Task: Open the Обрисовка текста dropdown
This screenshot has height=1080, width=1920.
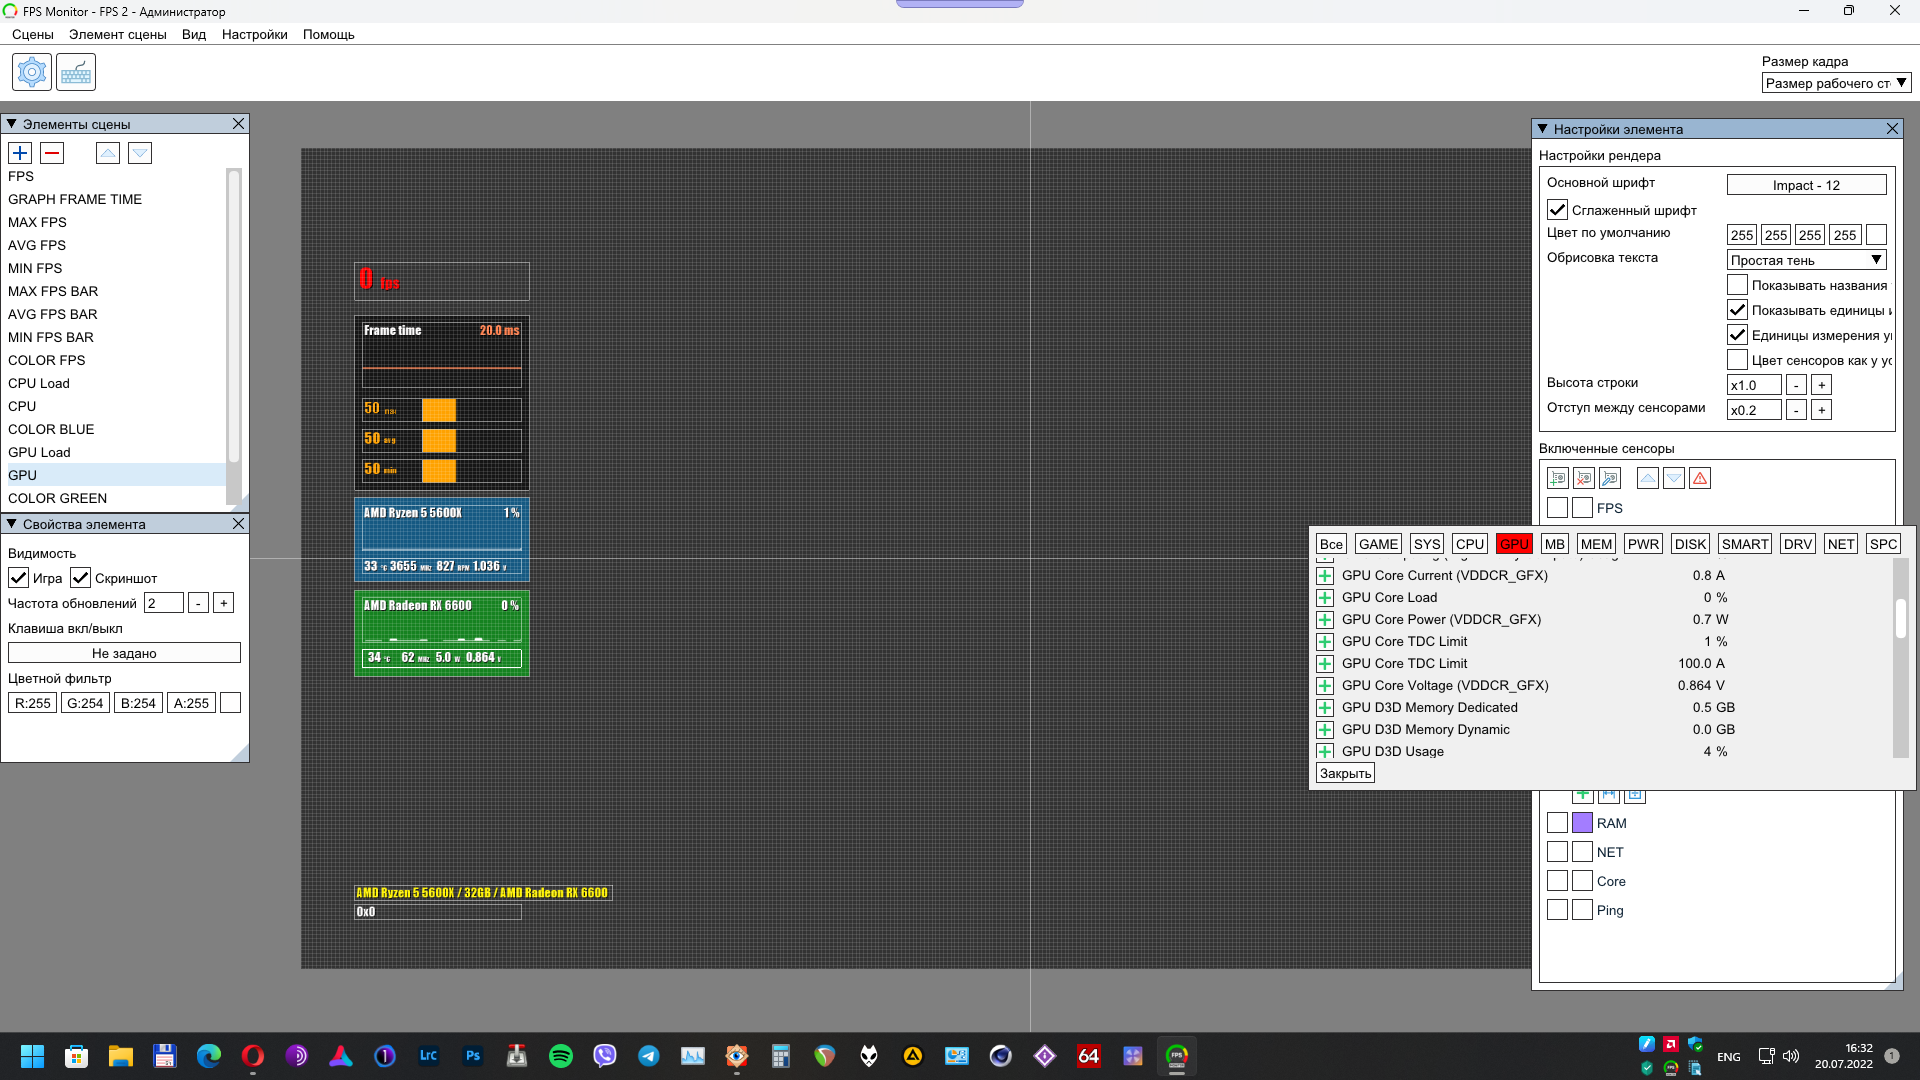Action: coord(1806,260)
